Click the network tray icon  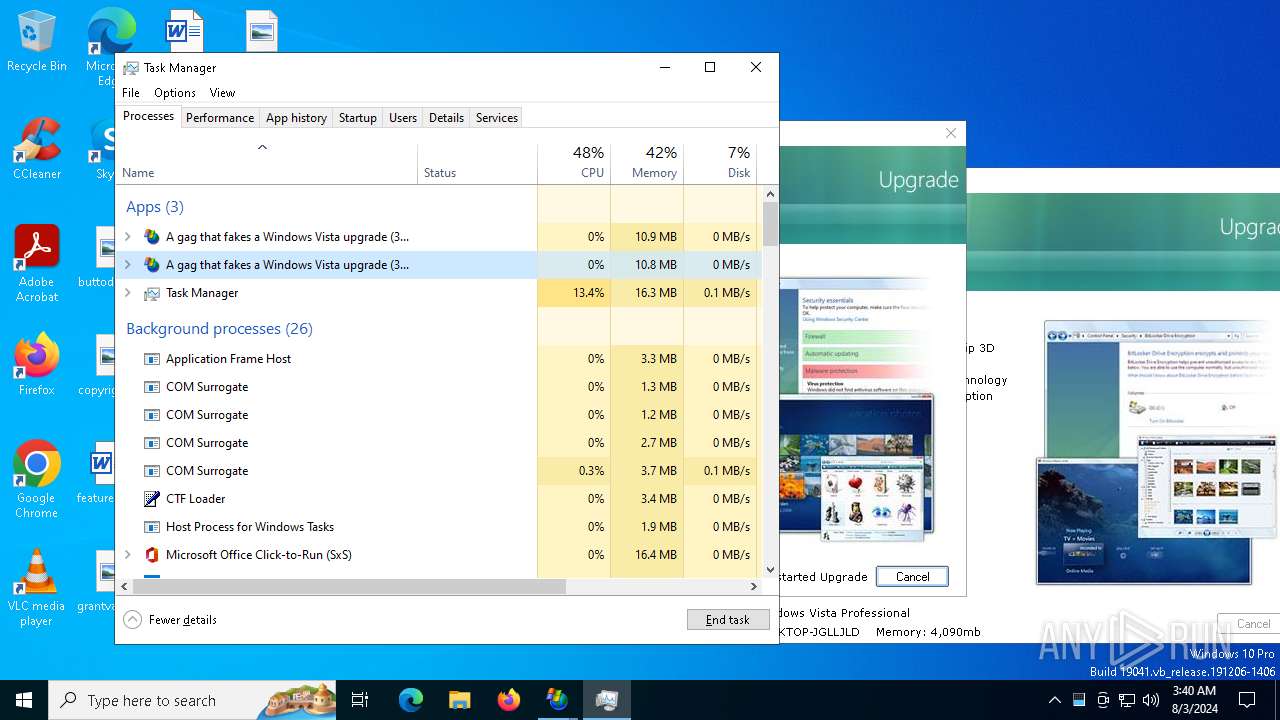(x=1127, y=700)
